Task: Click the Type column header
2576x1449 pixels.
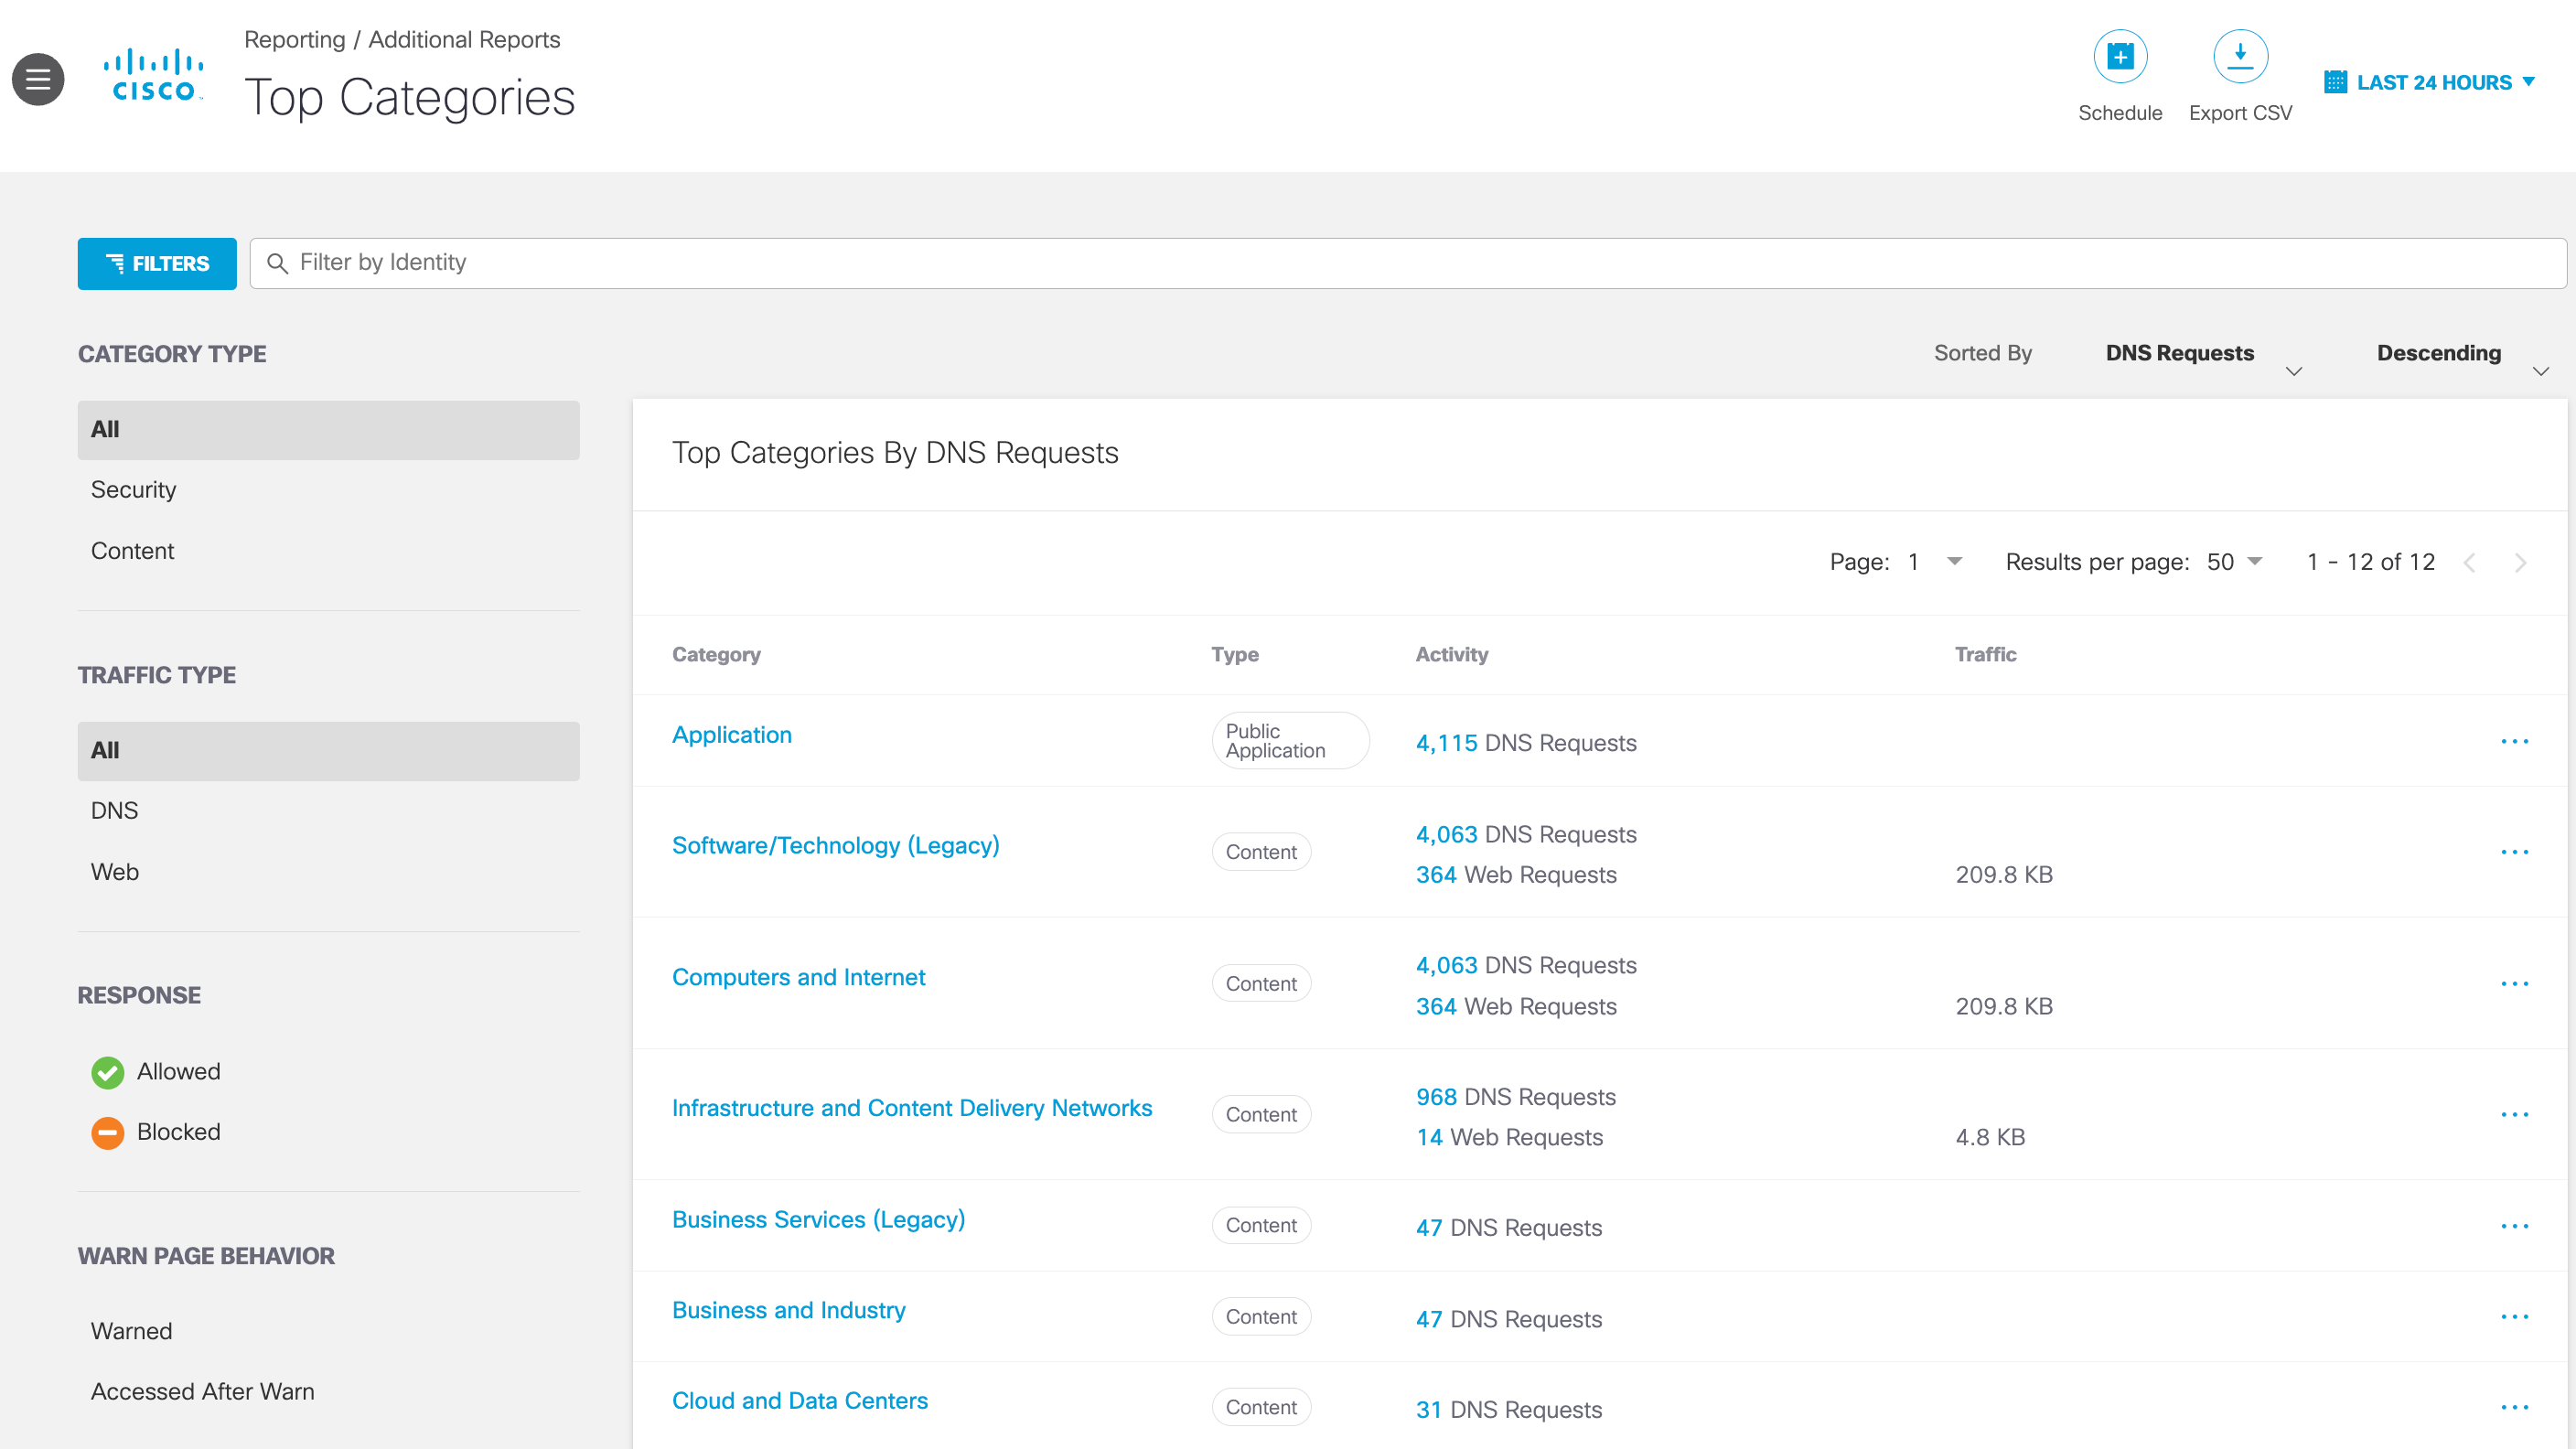Action: pyautogui.click(x=1234, y=655)
